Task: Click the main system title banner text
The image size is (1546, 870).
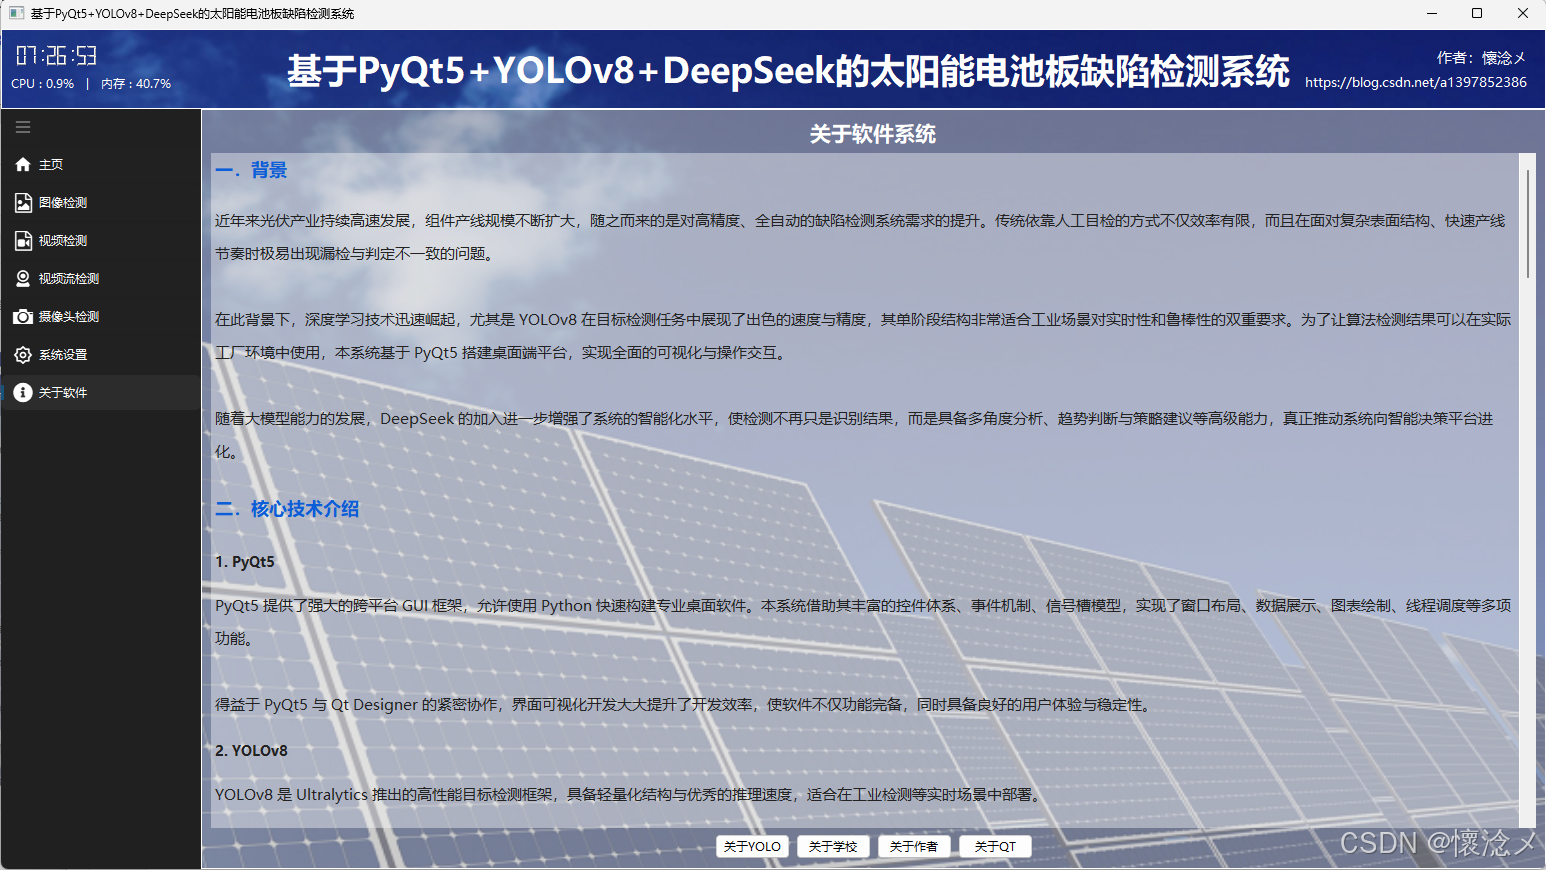Action: (788, 71)
